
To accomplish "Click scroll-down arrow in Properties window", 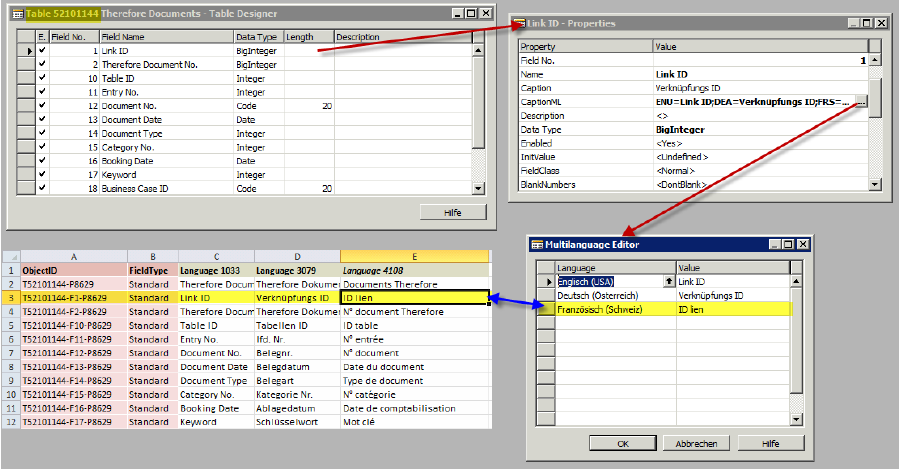I will click(876, 184).
